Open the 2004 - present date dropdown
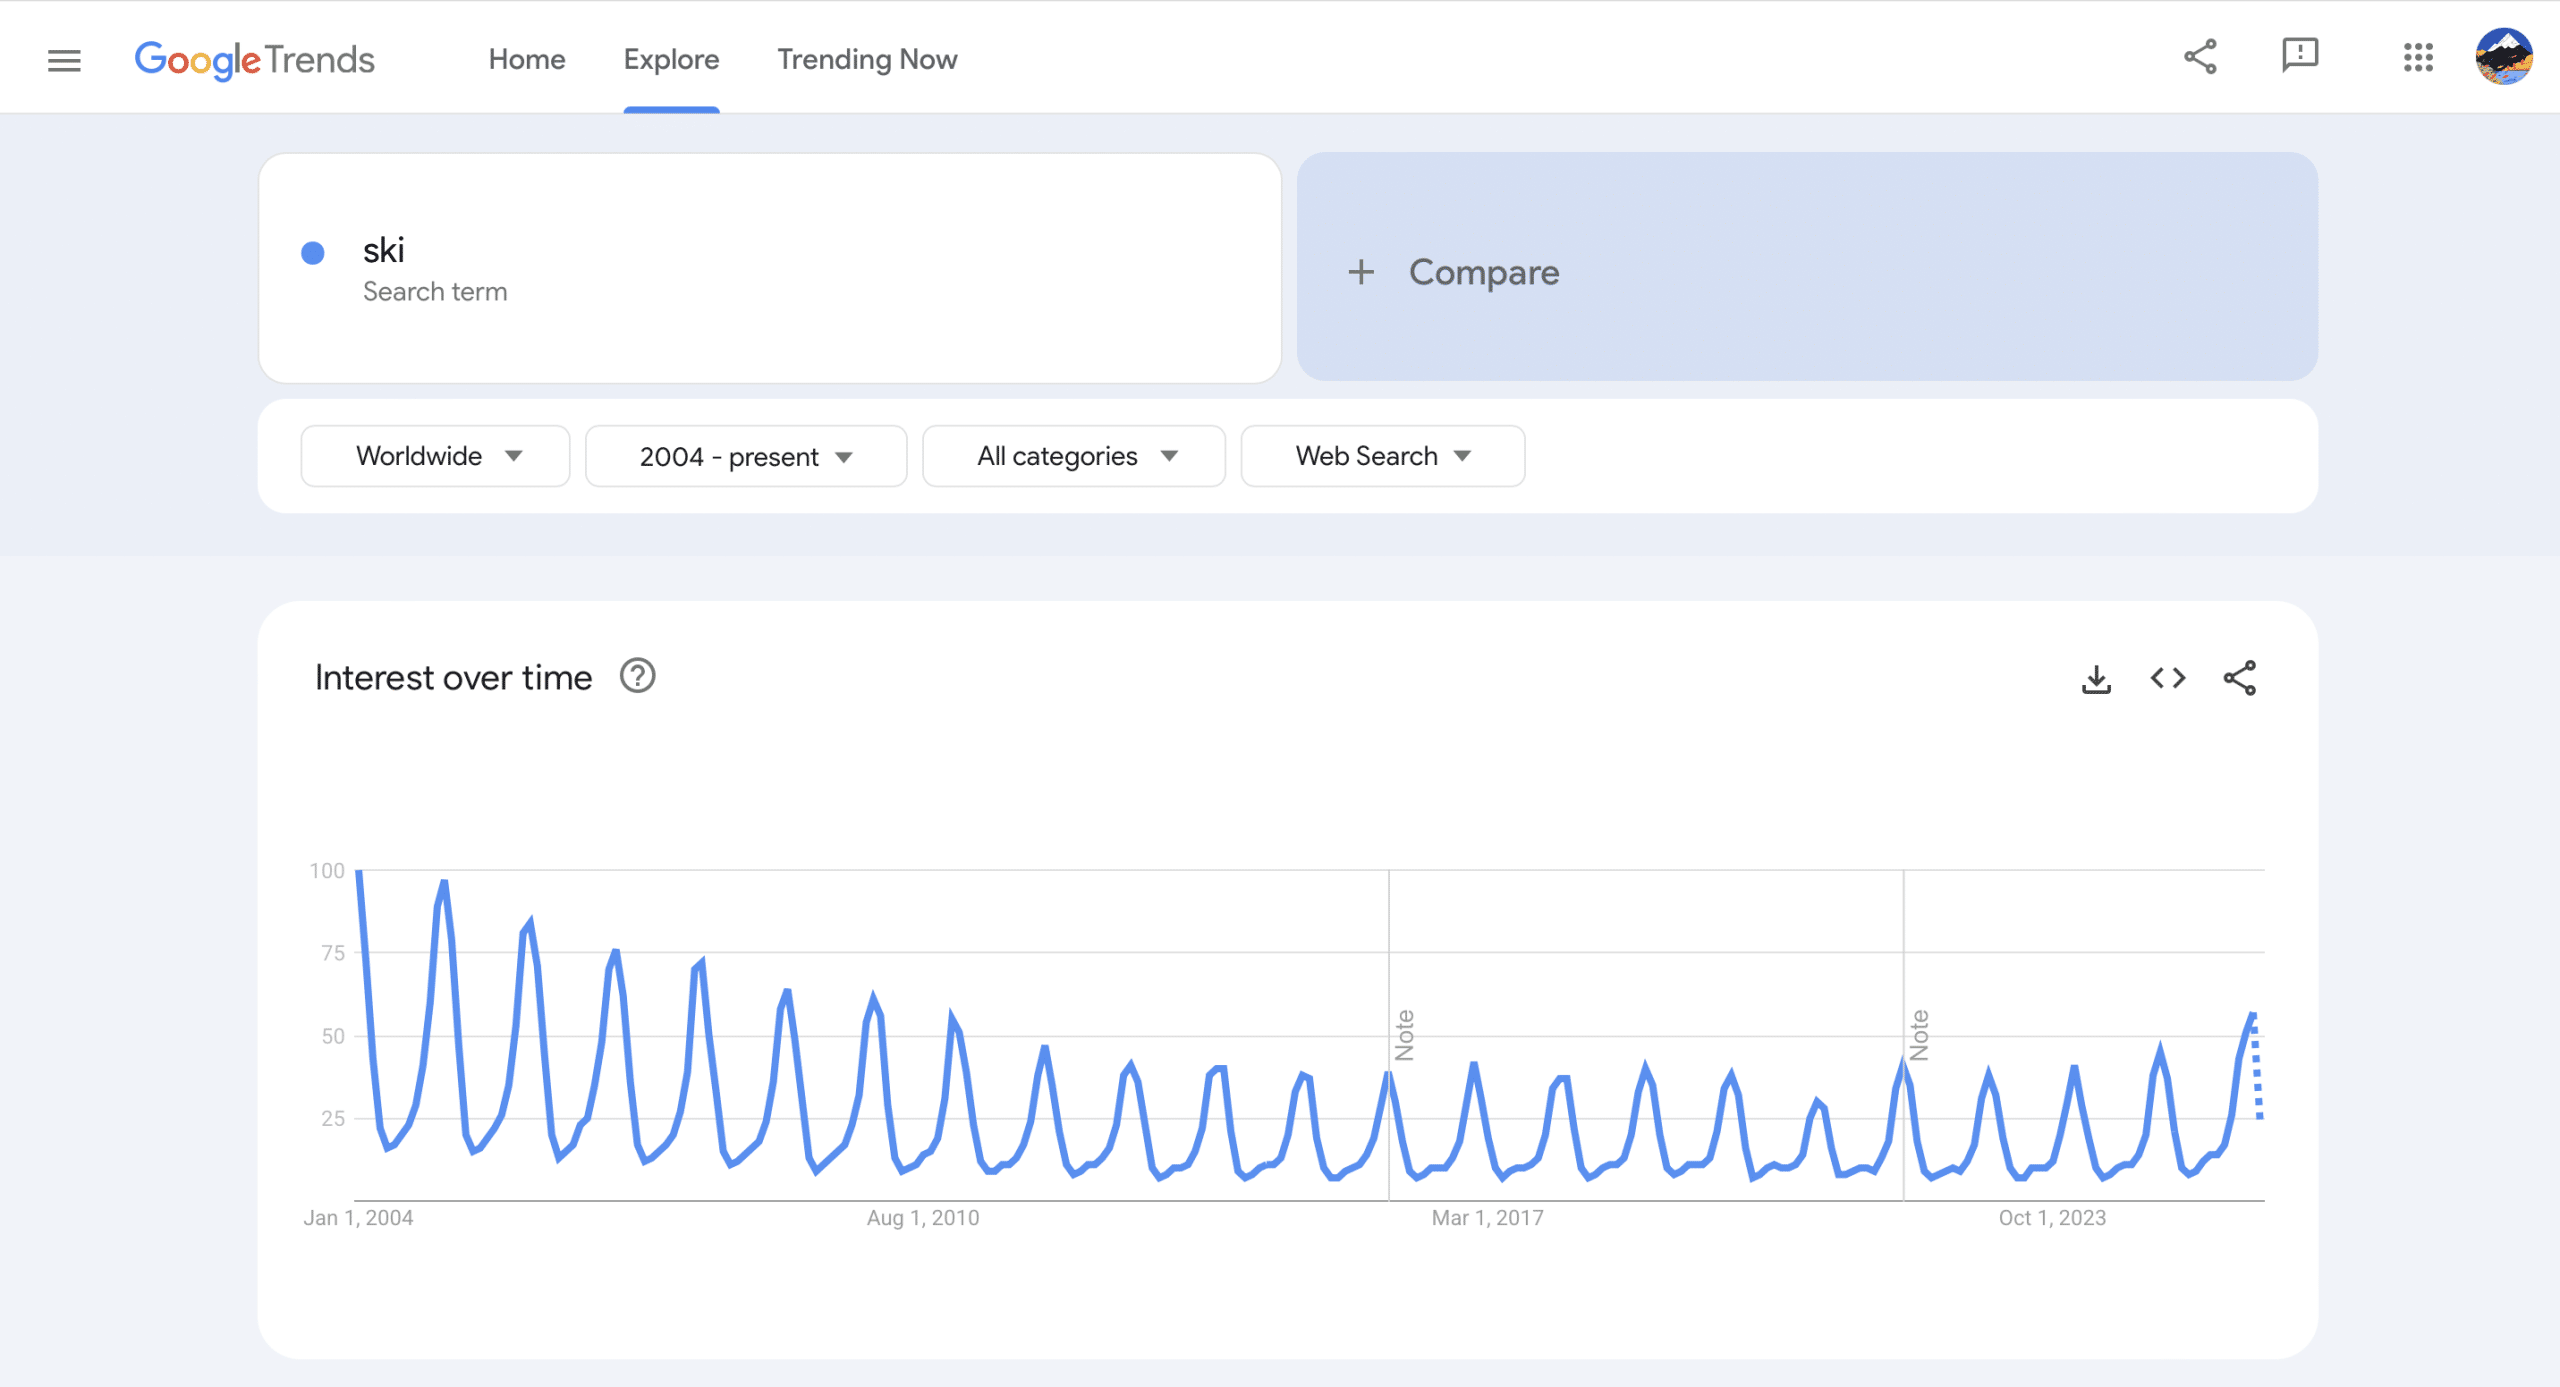Screen dimensions: 2560x1387 (x=745, y=457)
